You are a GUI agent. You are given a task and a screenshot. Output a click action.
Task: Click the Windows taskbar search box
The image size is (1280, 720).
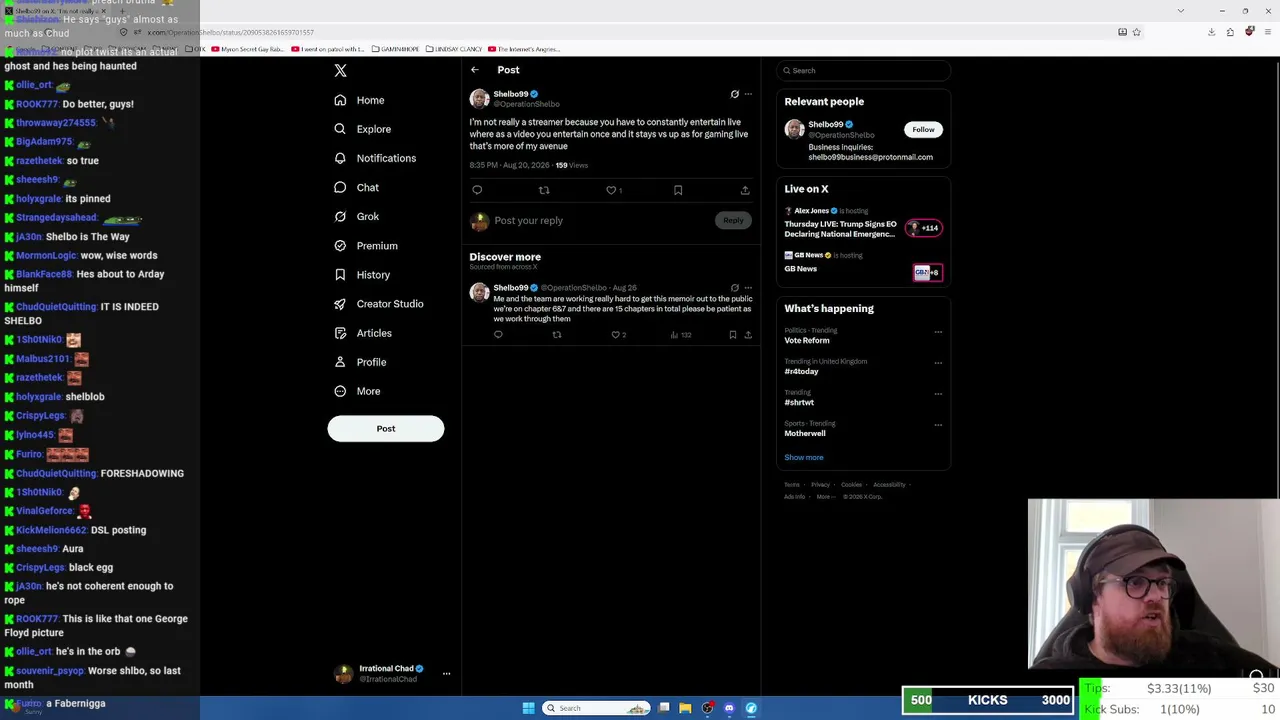coord(597,708)
